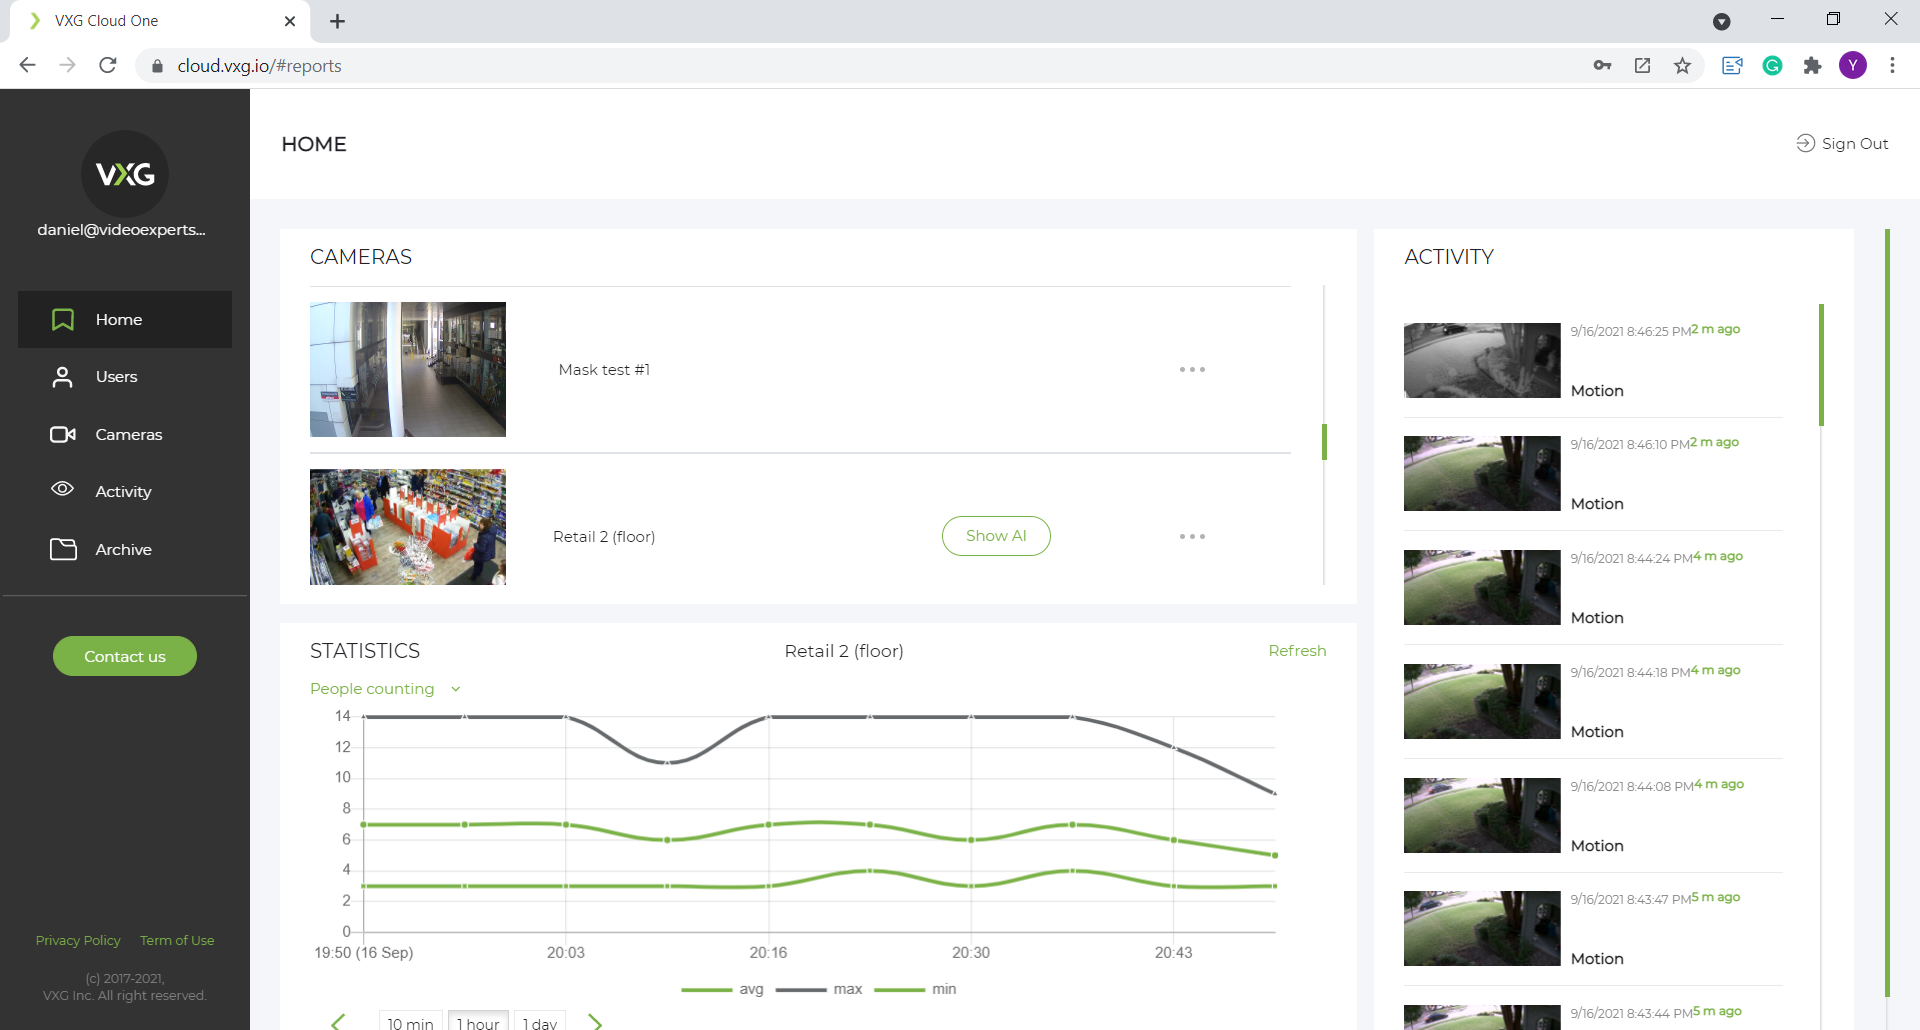The image size is (1920, 1030).
Task: Click the Home bookmark icon in sidebar
Action: (63, 320)
